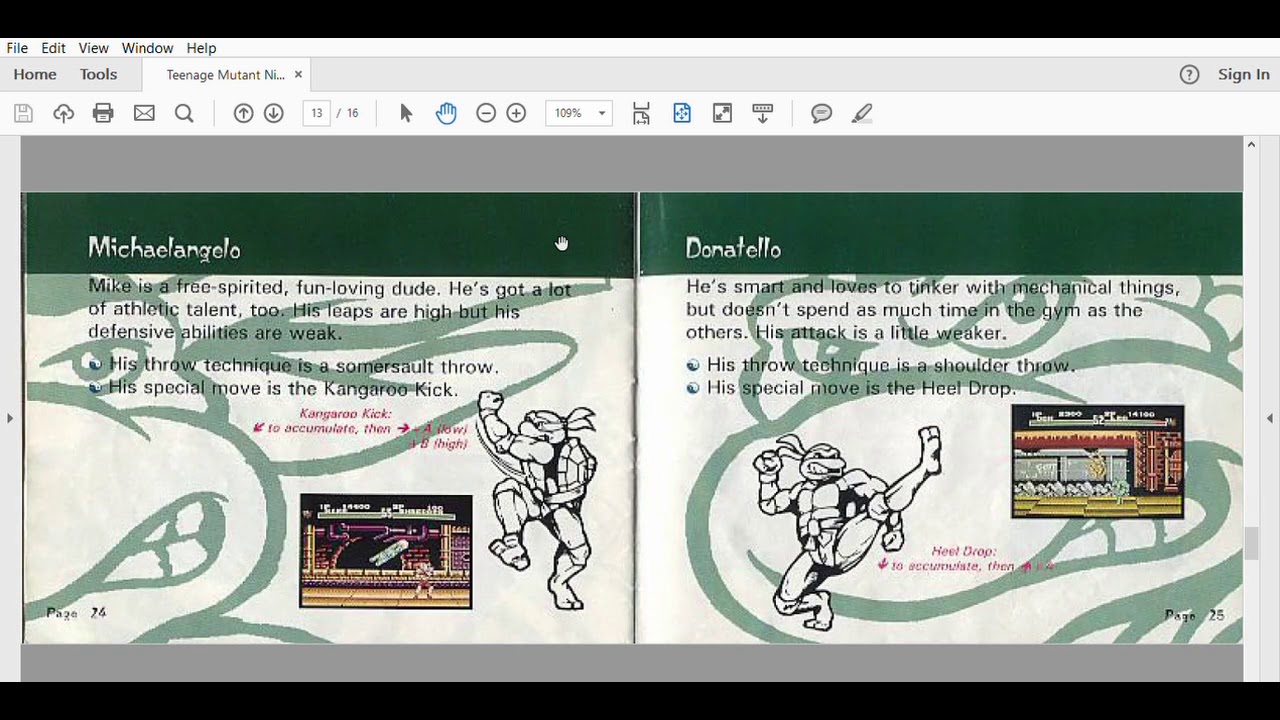The image size is (1280, 720).
Task: Enter full screen mode icon
Action: [722, 113]
